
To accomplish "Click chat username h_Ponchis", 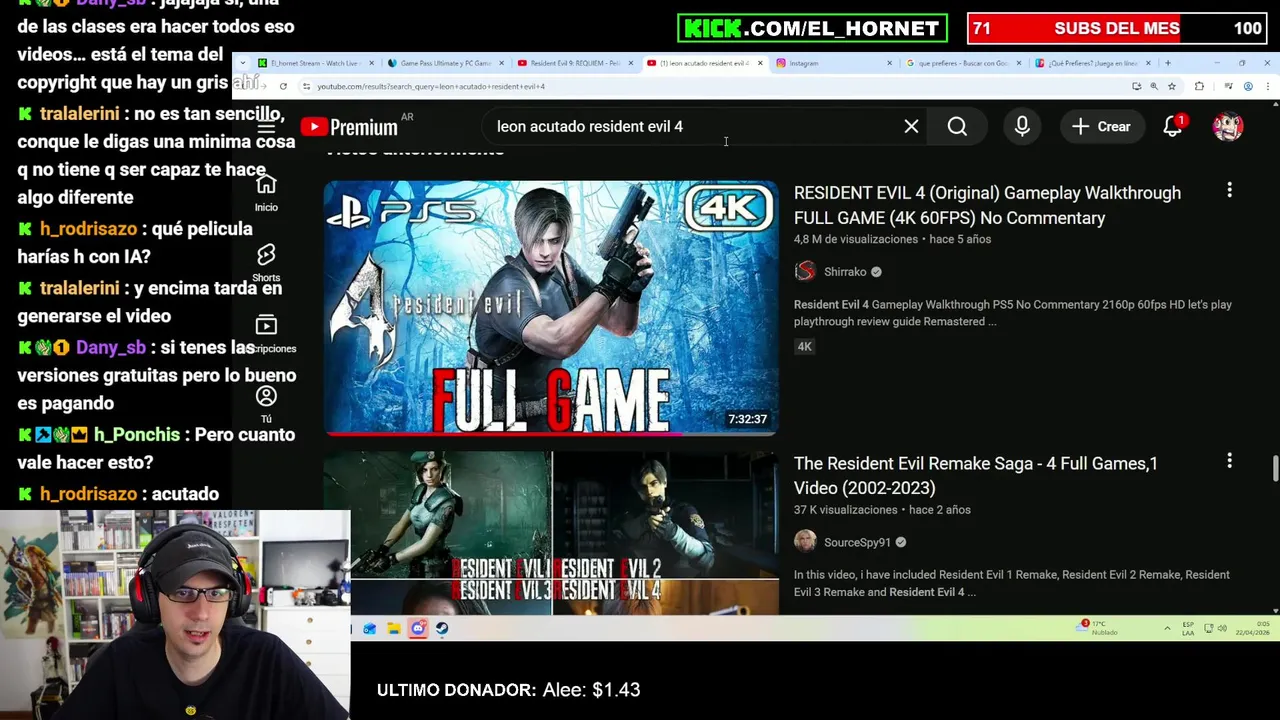I will [x=137, y=435].
